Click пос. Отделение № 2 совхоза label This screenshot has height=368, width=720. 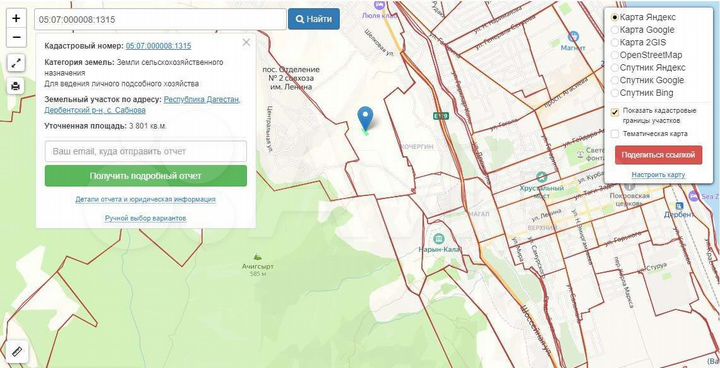point(291,78)
